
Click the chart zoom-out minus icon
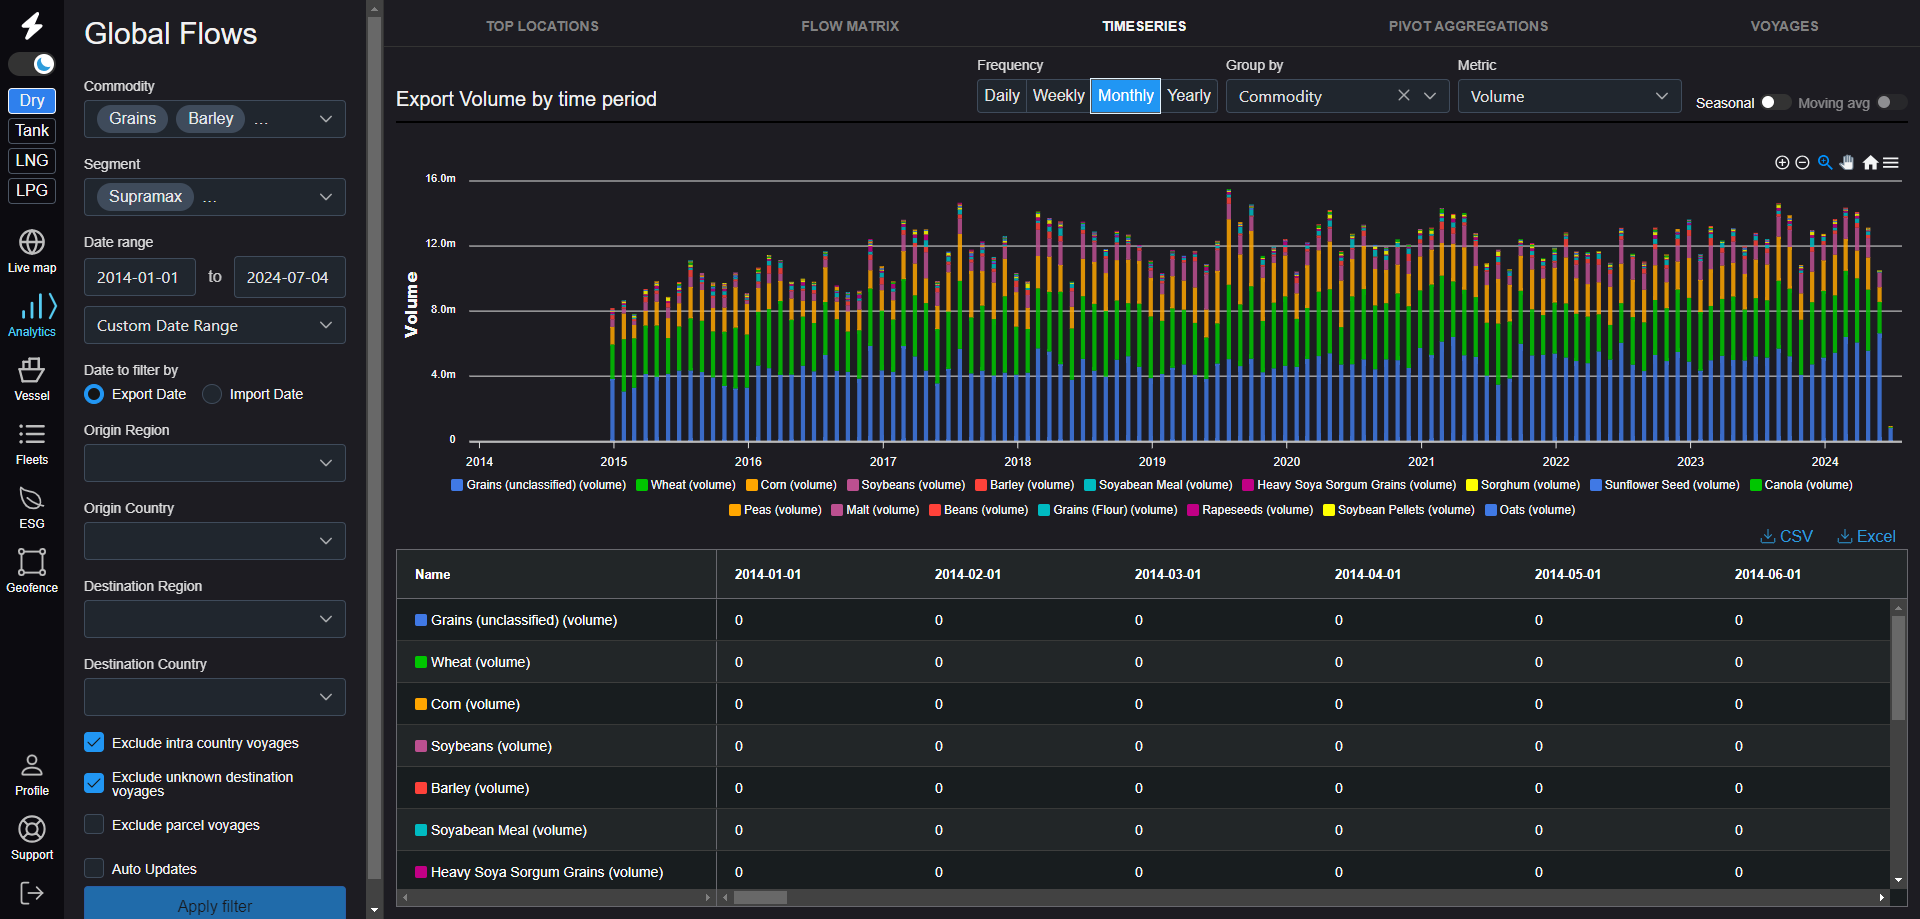(1802, 163)
